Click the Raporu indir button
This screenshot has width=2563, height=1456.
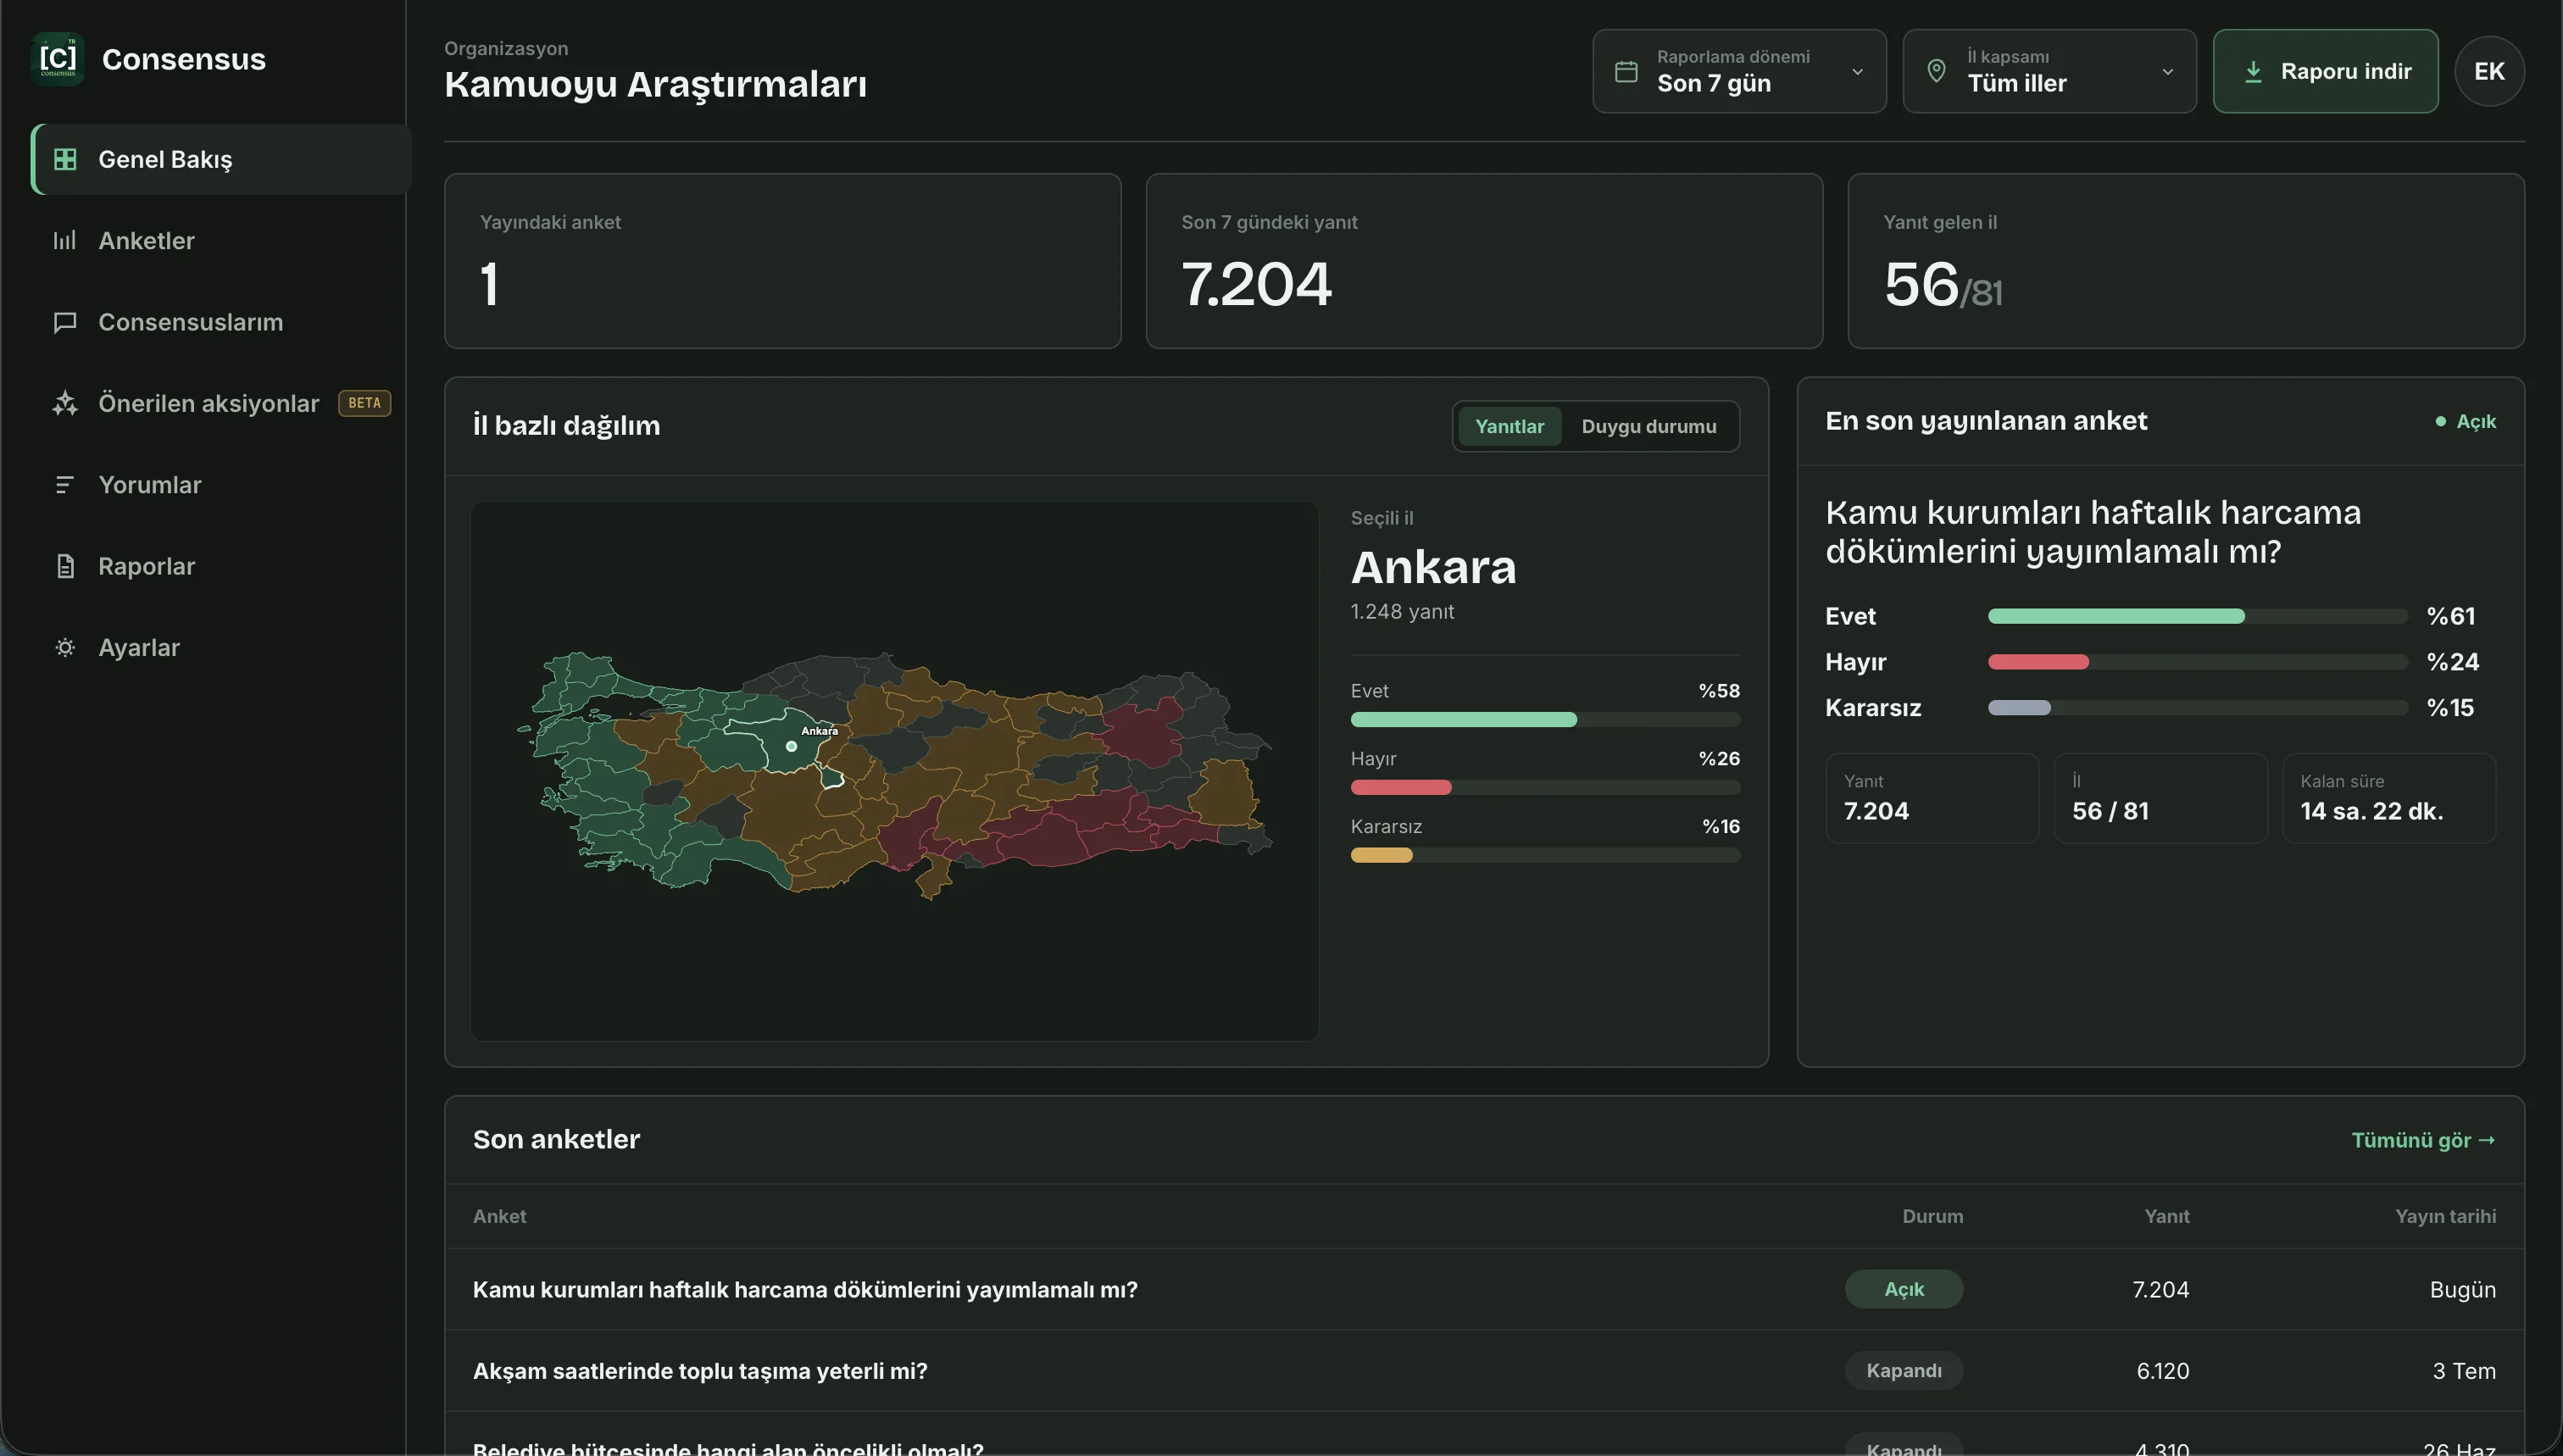coord(2325,71)
